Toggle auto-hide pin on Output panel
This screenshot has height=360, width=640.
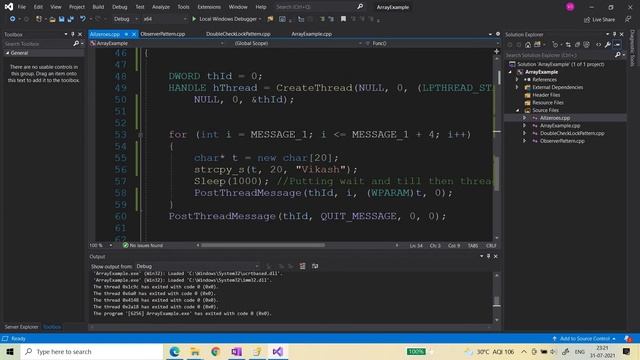488,256
